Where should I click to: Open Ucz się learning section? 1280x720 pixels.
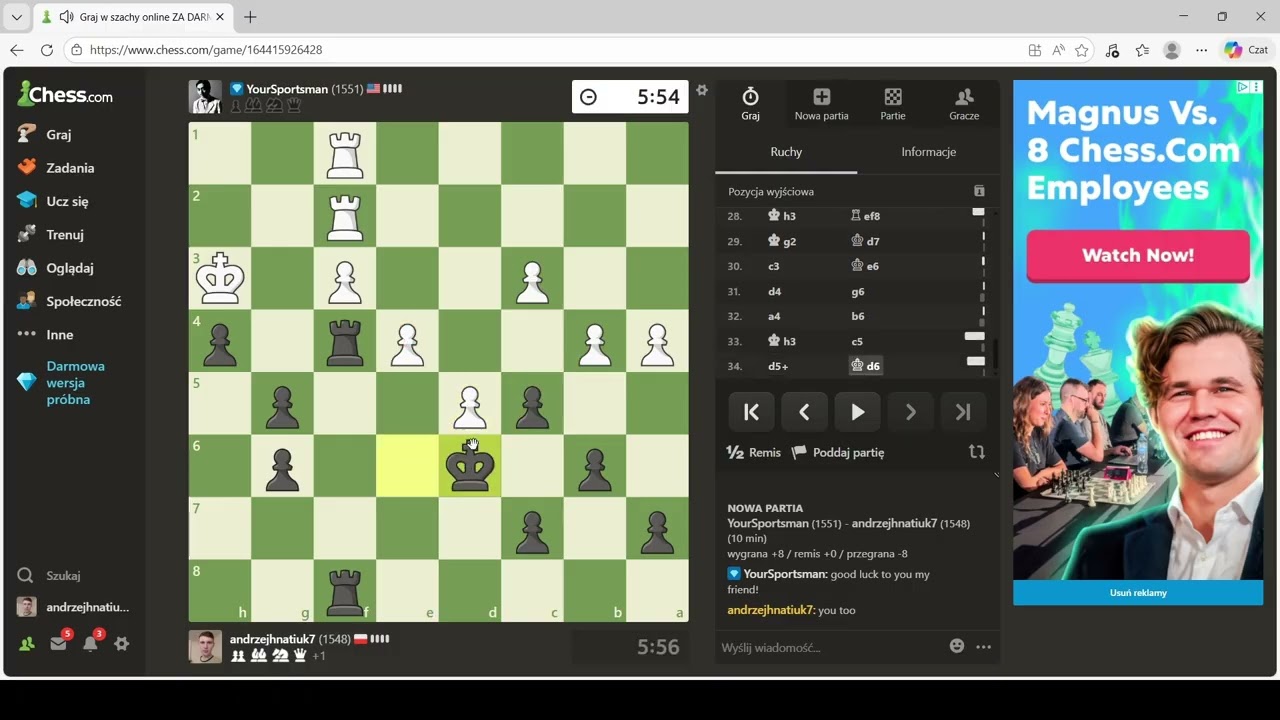tap(53, 201)
